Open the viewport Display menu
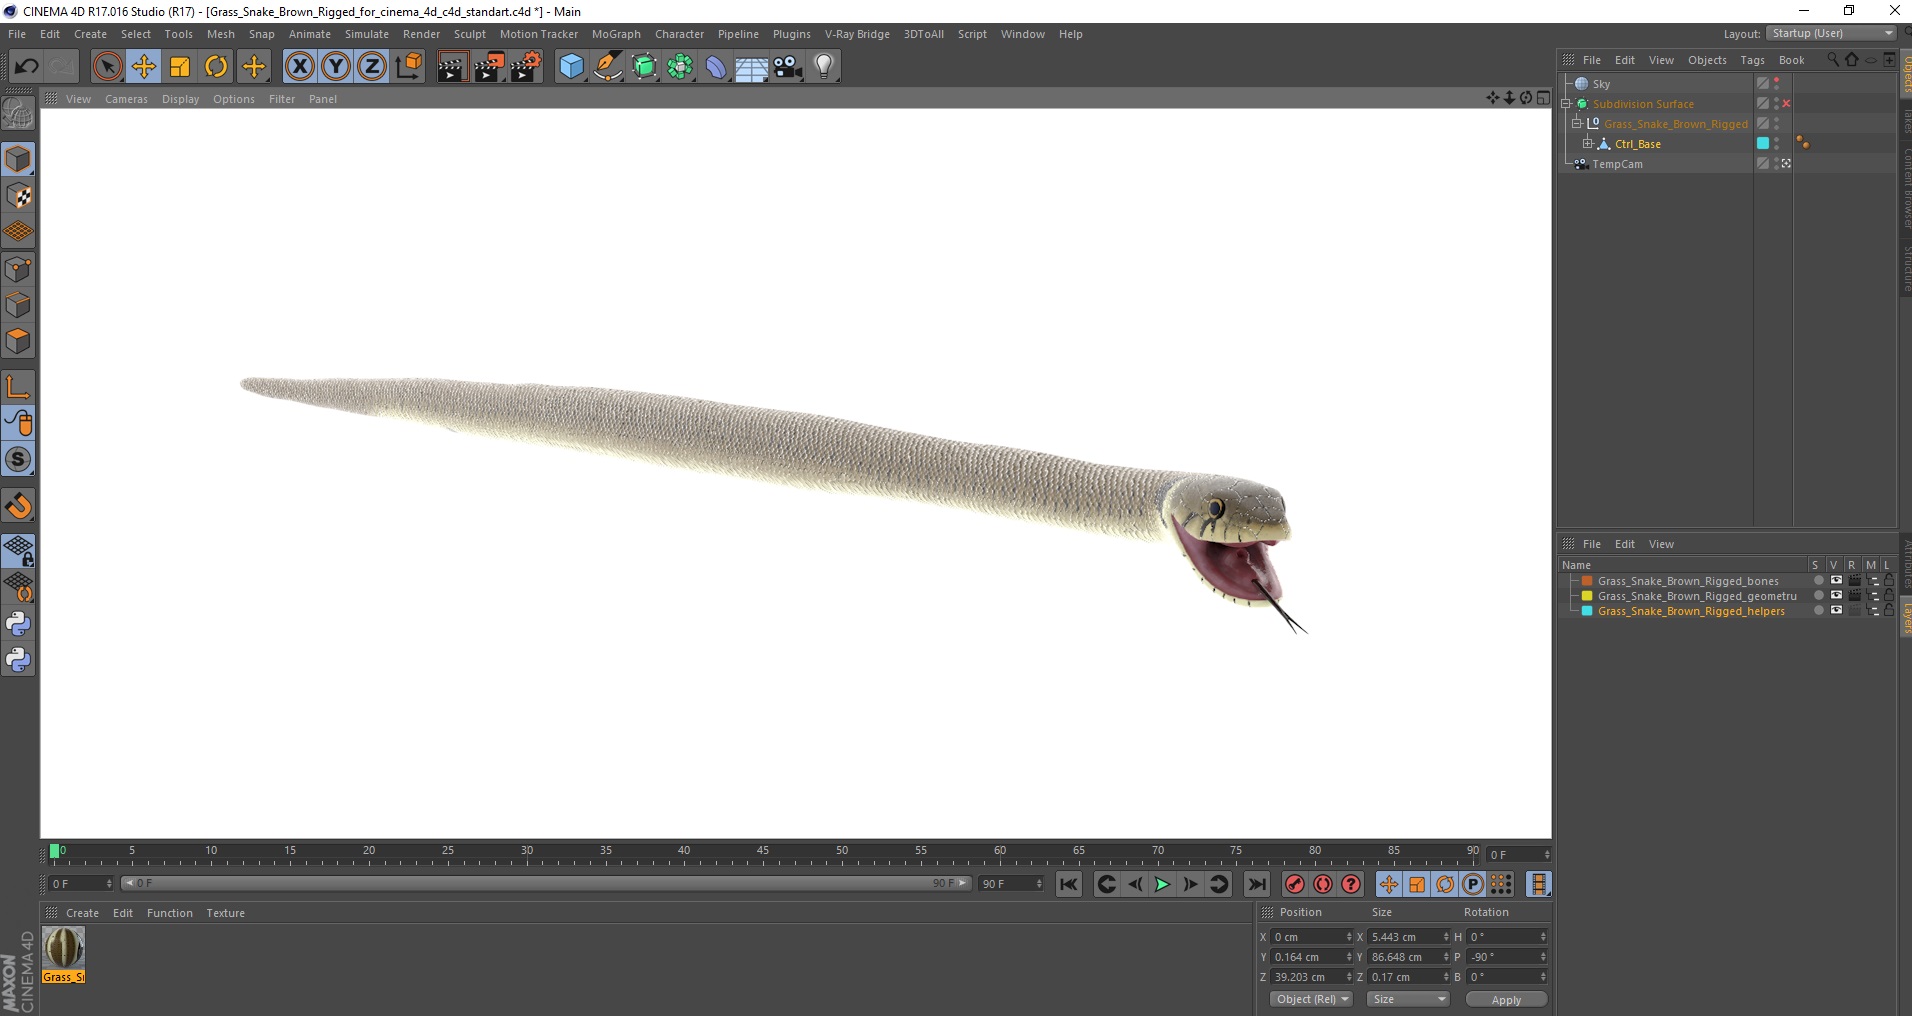The height and width of the screenshot is (1016, 1912). tap(180, 99)
